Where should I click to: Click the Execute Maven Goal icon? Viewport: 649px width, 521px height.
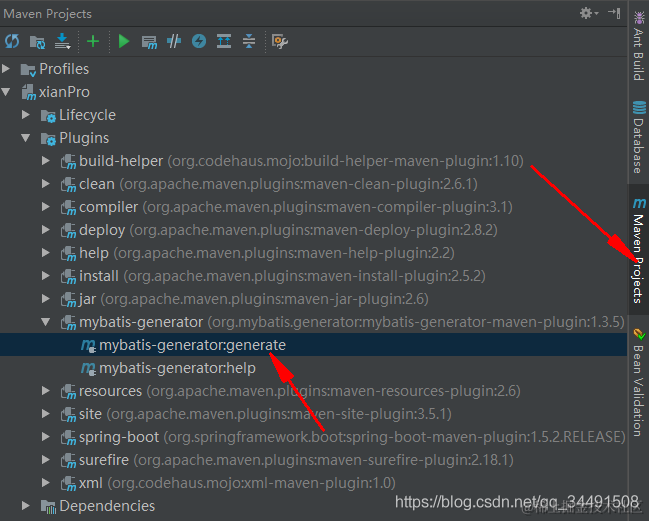[x=149, y=42]
